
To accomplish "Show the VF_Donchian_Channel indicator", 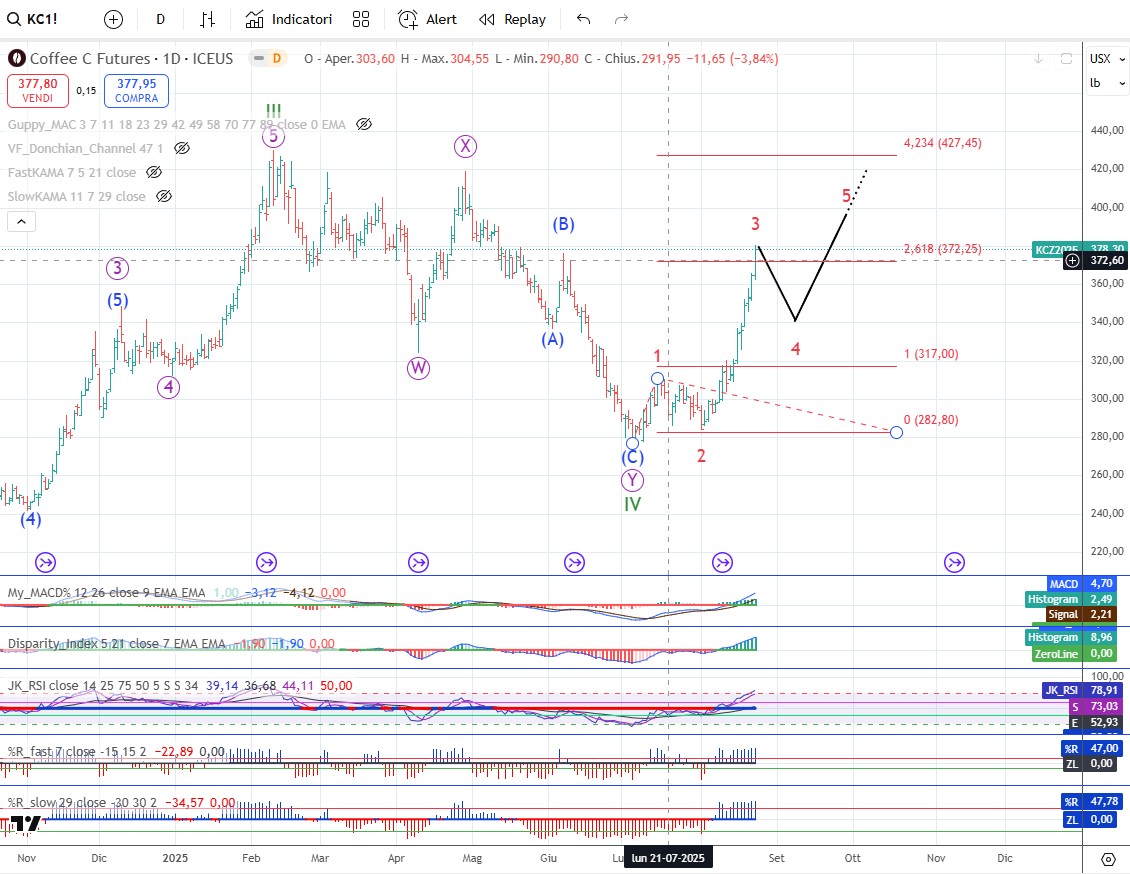I will pyautogui.click(x=182, y=148).
